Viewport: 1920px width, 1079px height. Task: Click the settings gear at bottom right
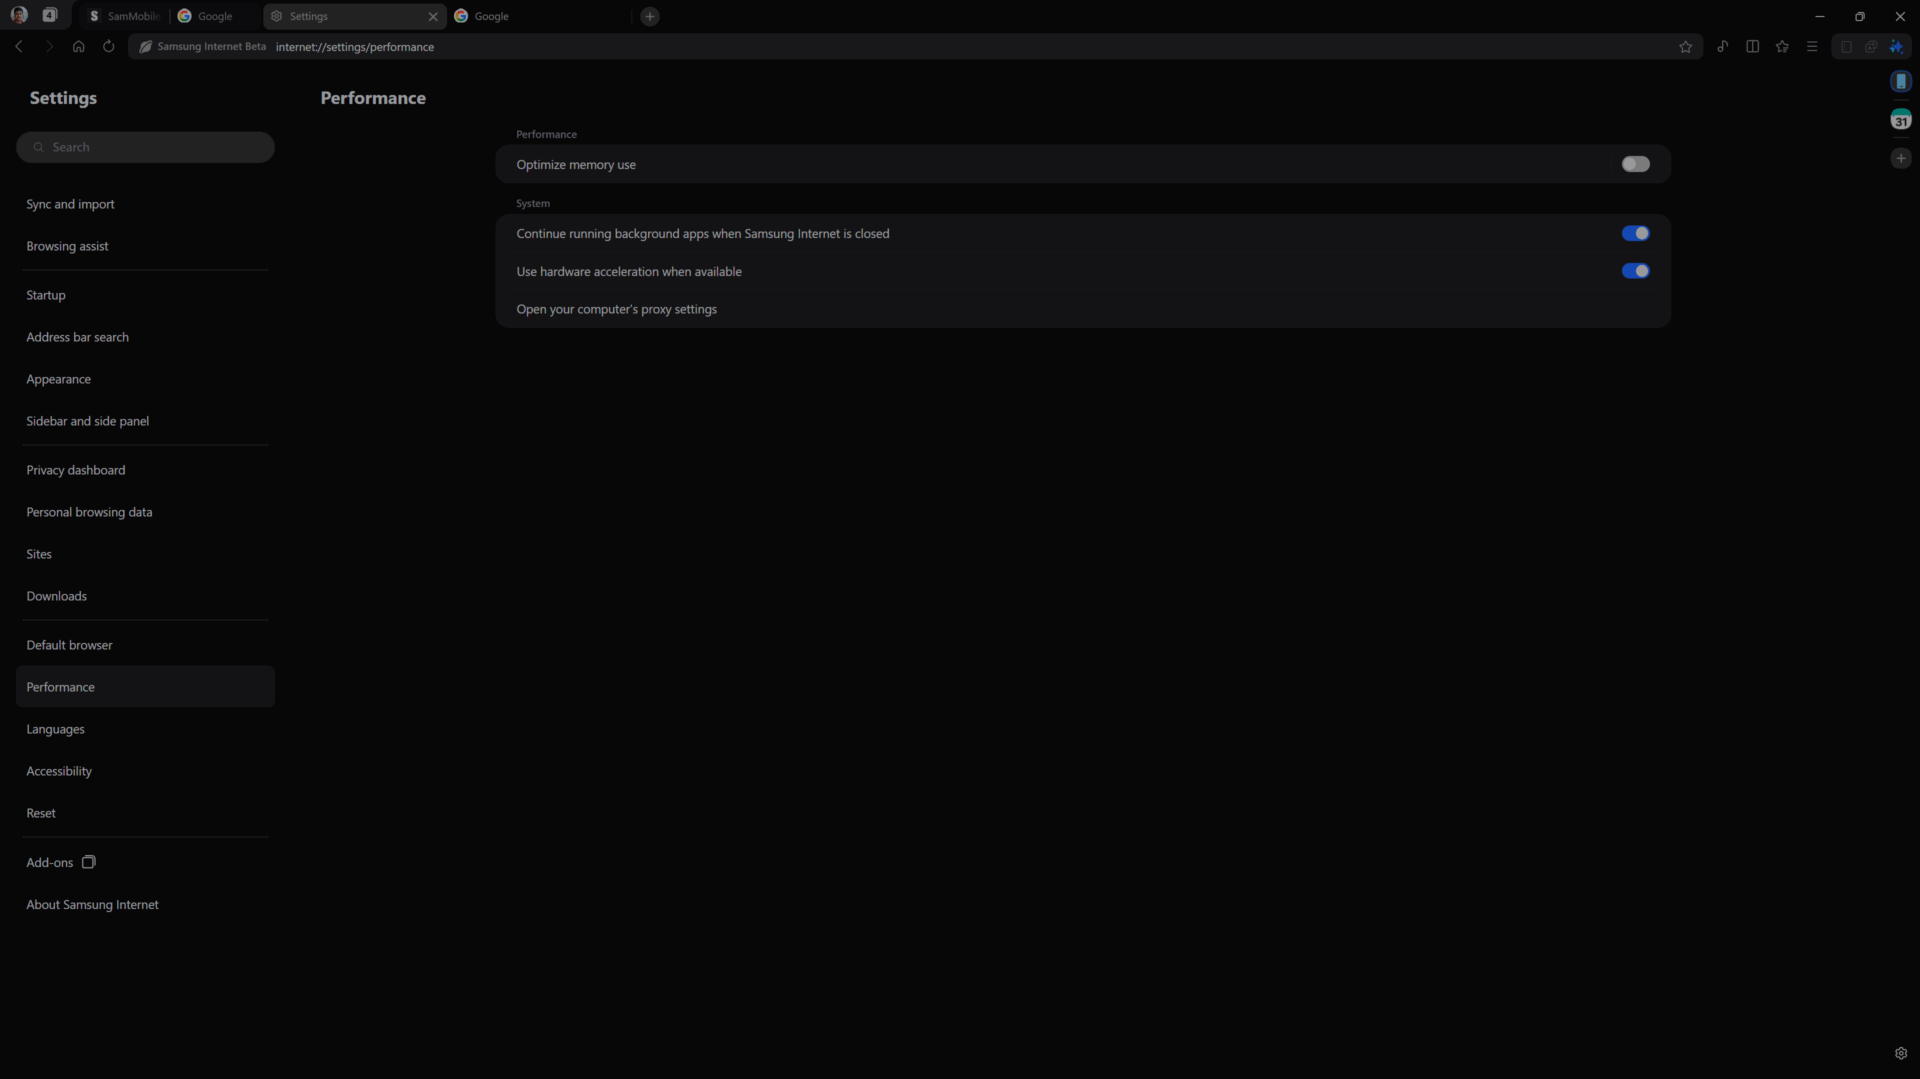tap(1901, 1053)
